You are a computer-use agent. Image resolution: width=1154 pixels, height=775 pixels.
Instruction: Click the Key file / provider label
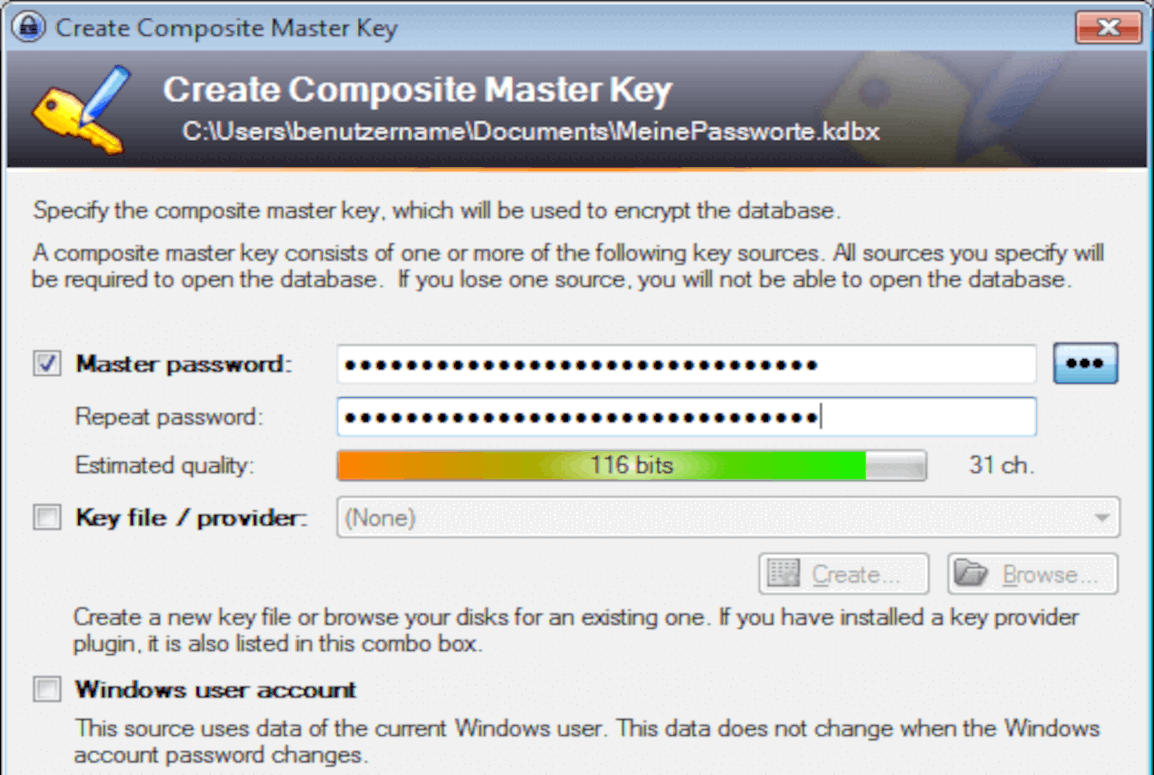coord(191,518)
